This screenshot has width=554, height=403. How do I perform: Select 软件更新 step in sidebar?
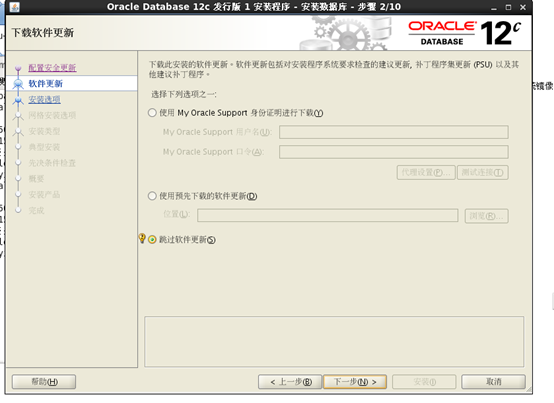click(46, 83)
